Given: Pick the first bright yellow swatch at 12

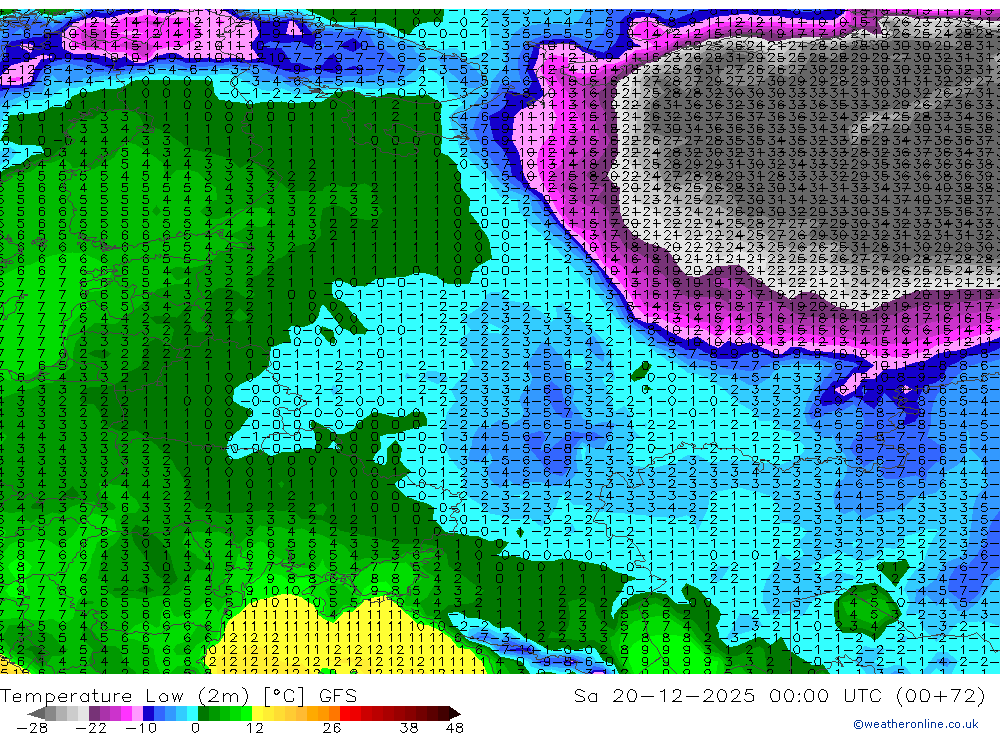Looking at the screenshot, I should pos(258,713).
